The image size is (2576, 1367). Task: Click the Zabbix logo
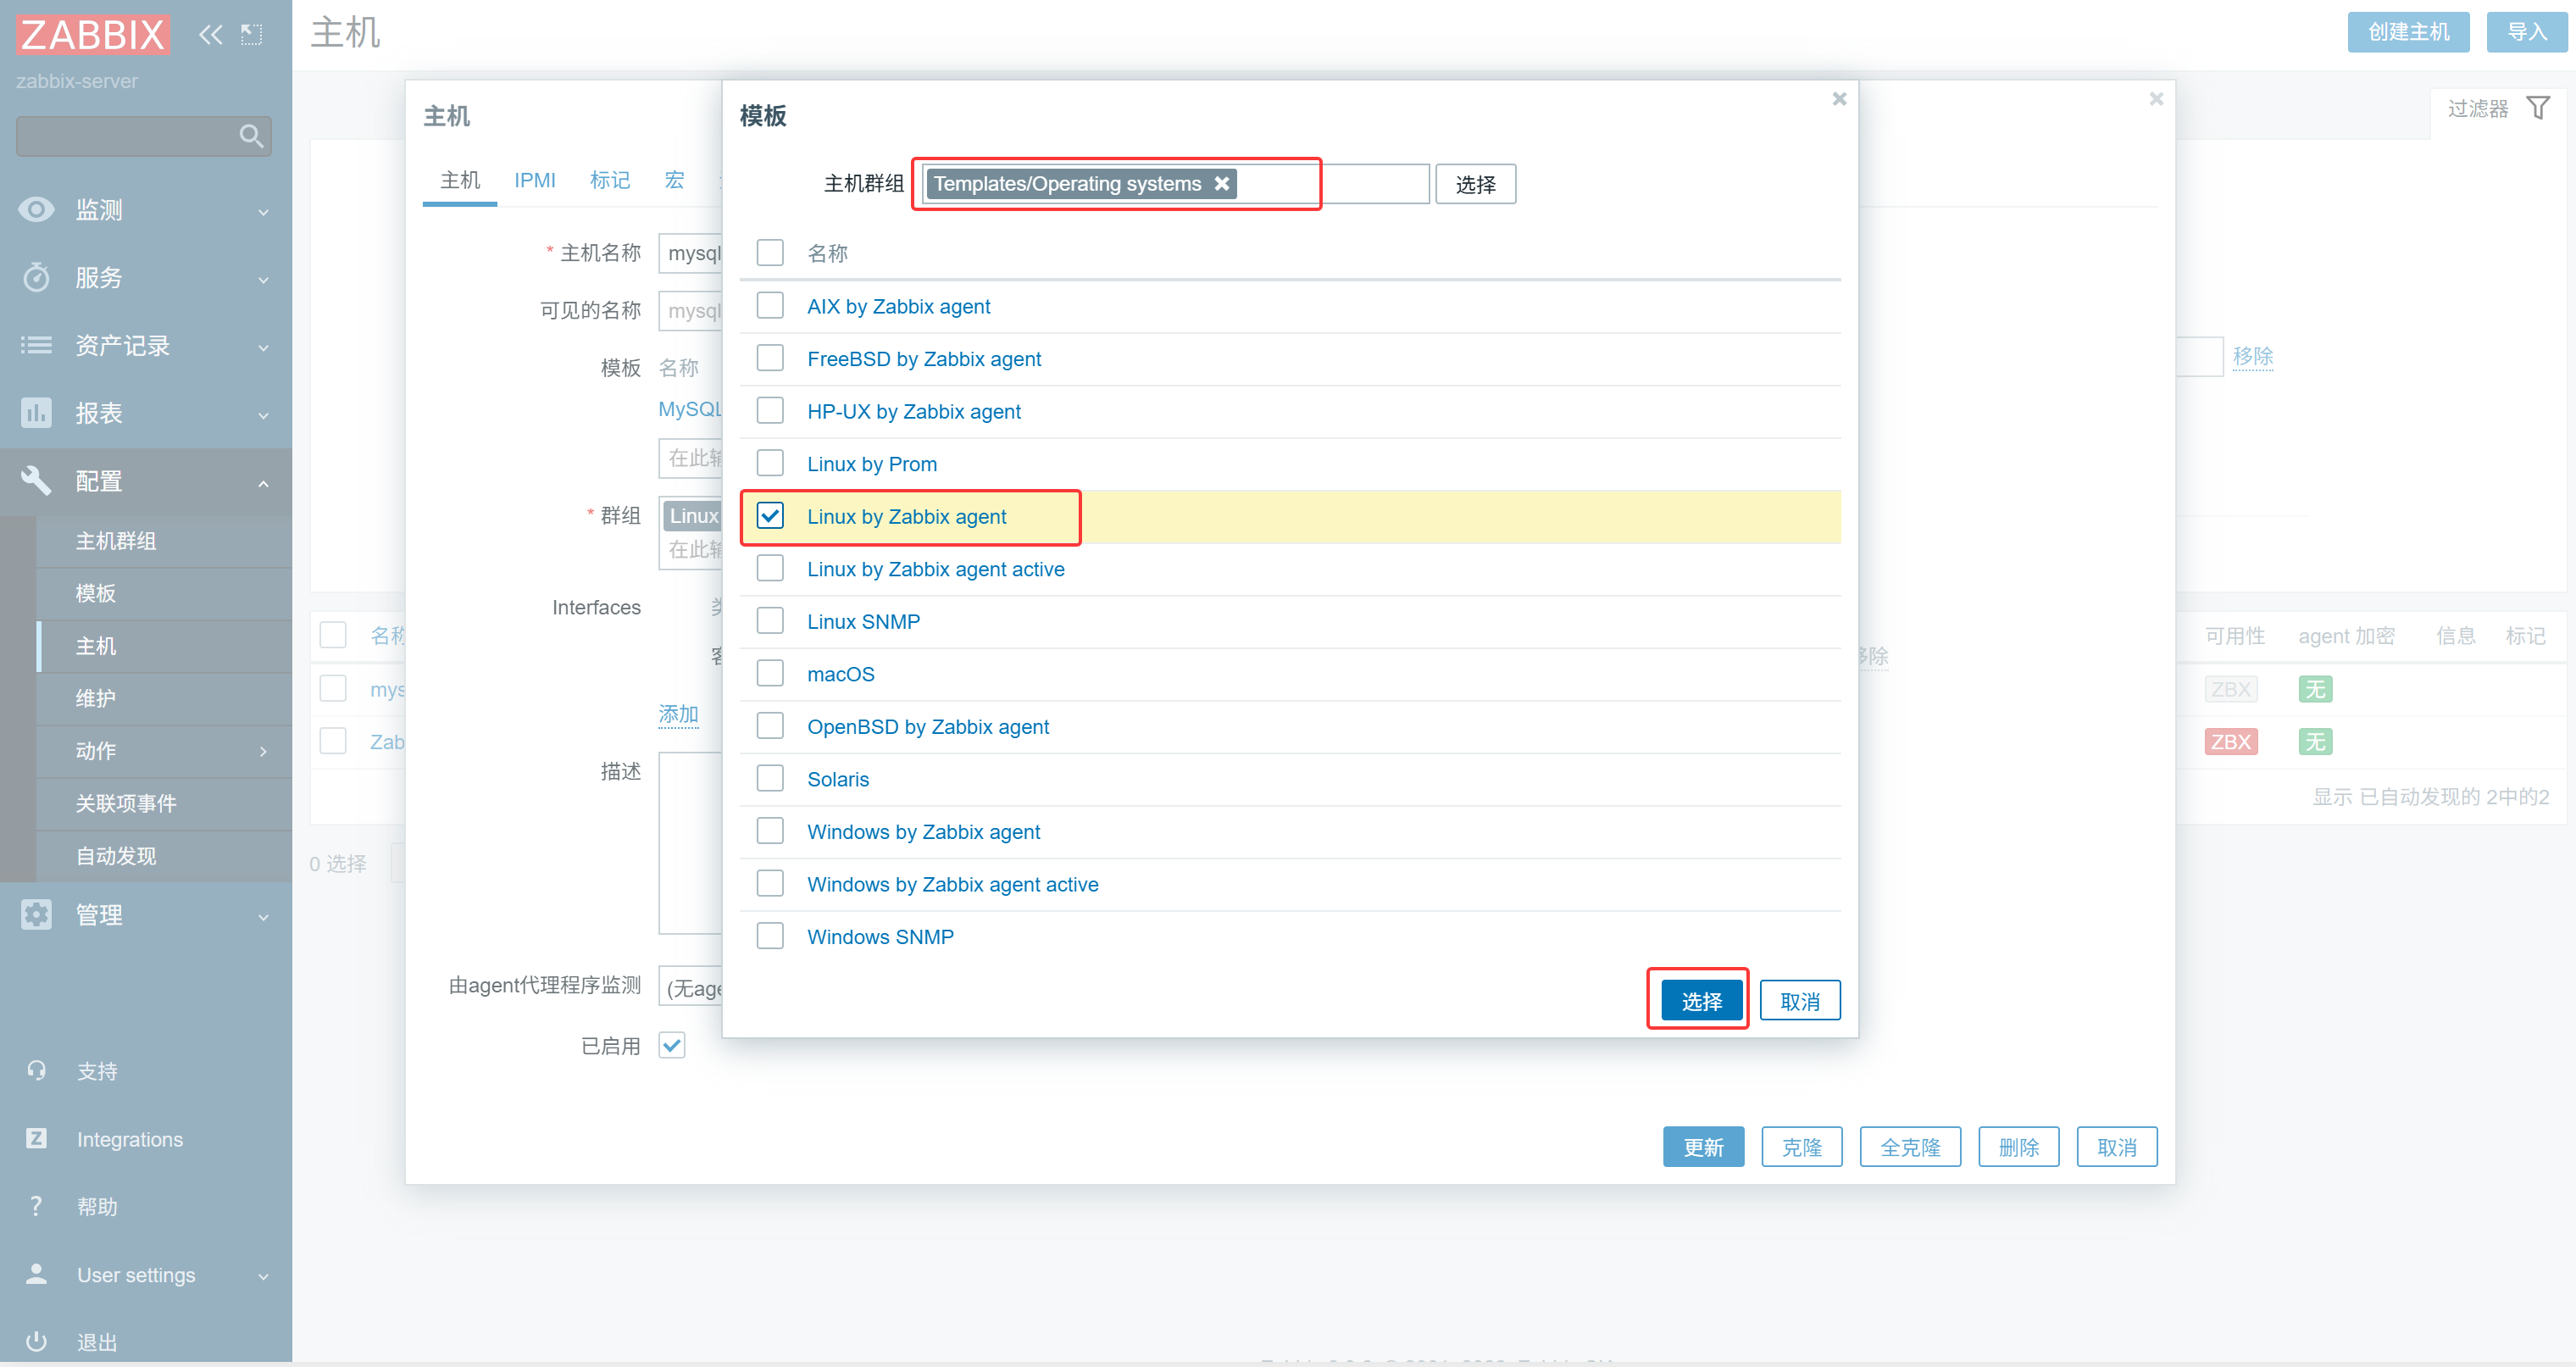coord(92,34)
